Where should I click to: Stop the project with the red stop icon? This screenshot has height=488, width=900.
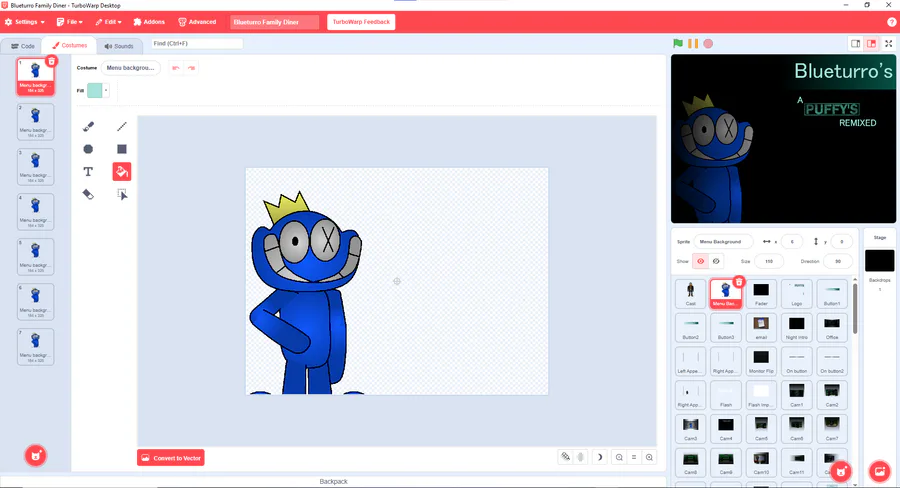(x=708, y=44)
